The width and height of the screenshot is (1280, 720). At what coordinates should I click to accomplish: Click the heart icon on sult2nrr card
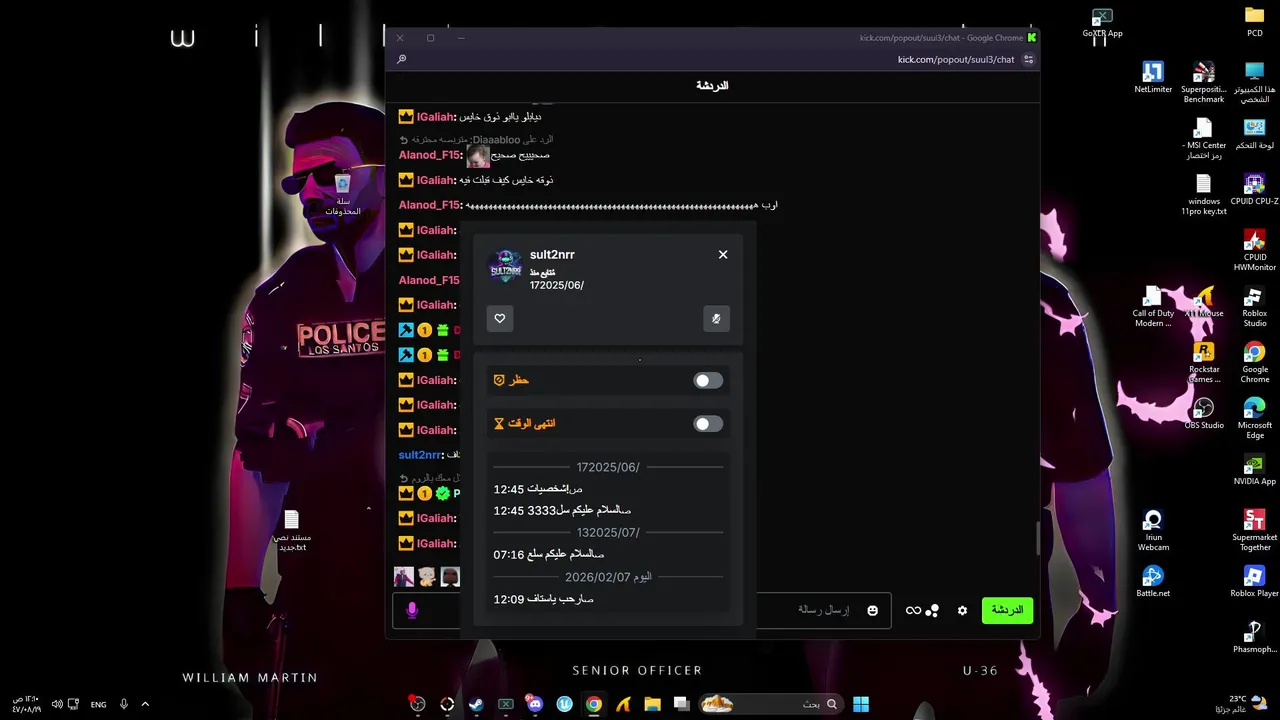click(500, 318)
